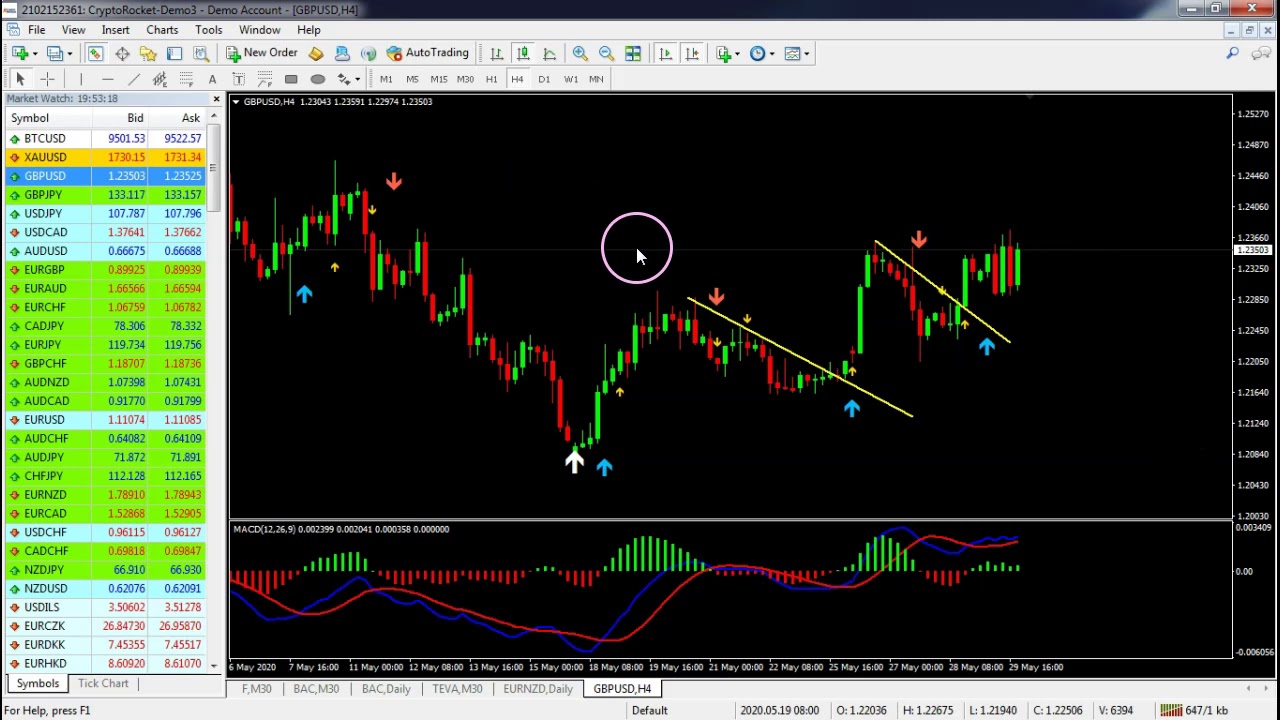The image size is (1280, 720).
Task: Switch to M15 timeframe
Action: click(438, 79)
